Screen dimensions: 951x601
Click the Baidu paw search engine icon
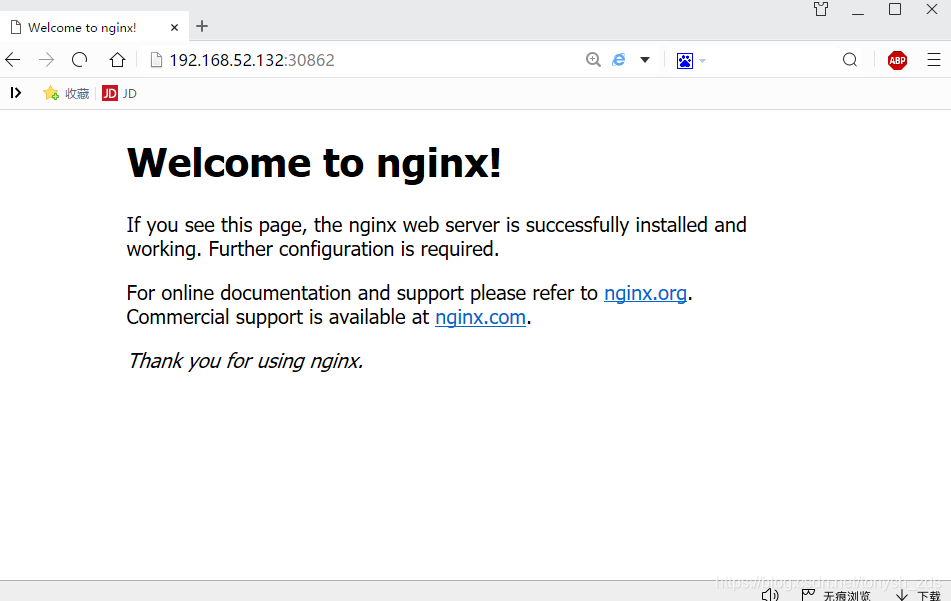pyautogui.click(x=685, y=61)
